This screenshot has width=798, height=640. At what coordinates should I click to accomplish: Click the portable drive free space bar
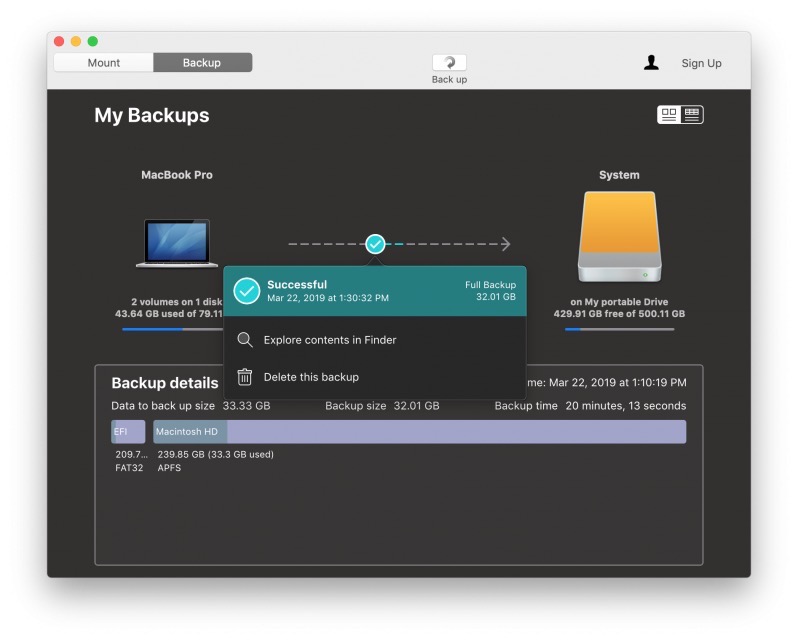point(619,329)
